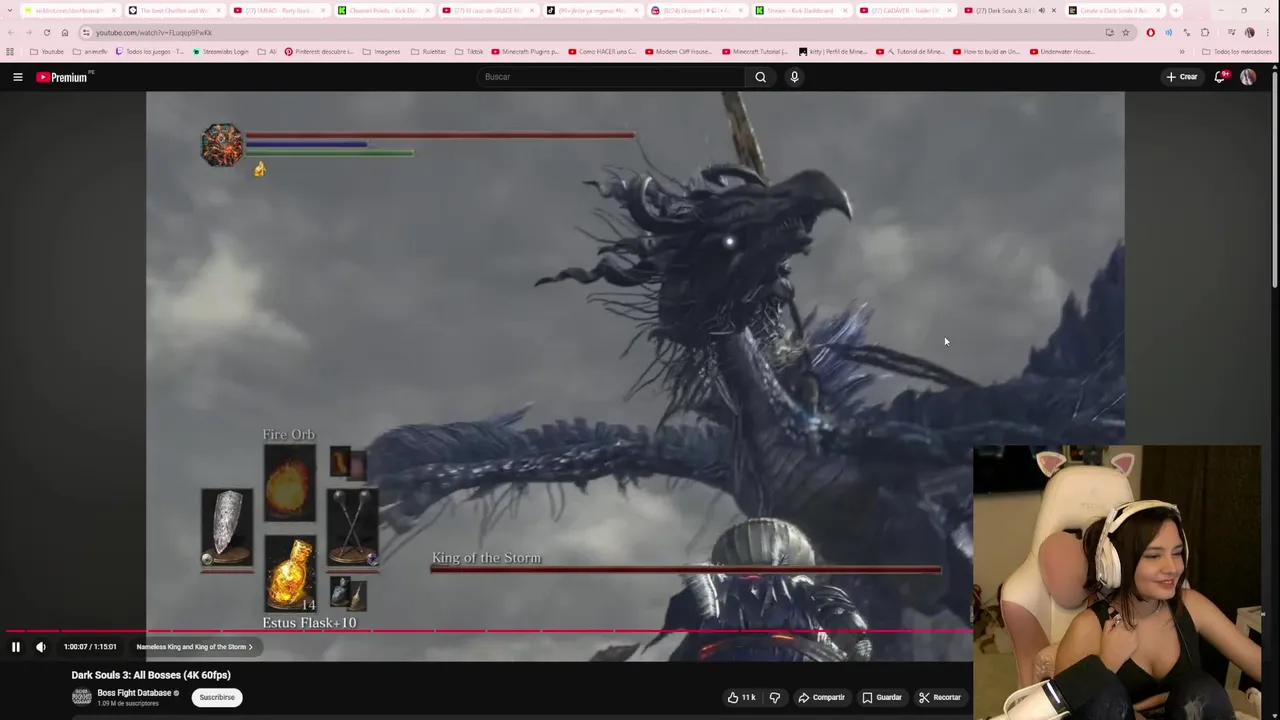Pause the YouTube video
Screen dimensions: 1280x720
click(x=15, y=647)
